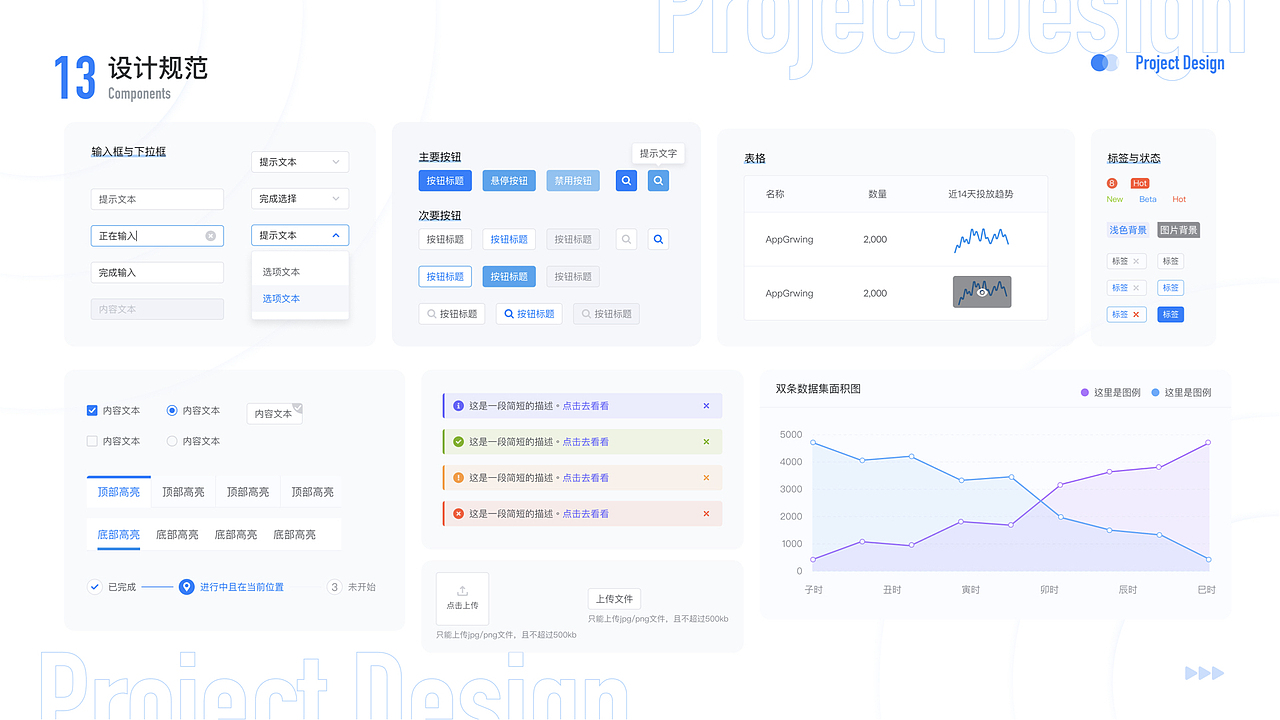This screenshot has width=1280, height=720.
Task: Click the solid blue 标签 tag
Action: [1170, 314]
